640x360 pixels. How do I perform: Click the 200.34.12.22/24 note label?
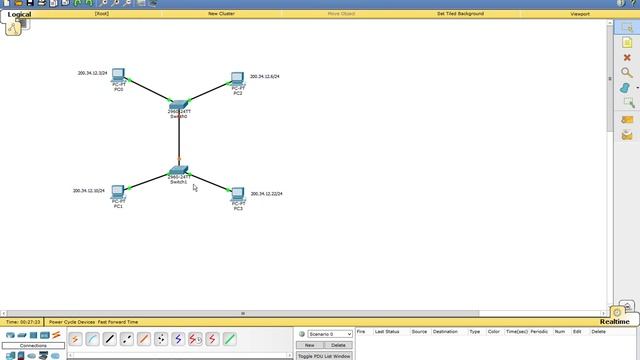tap(266, 193)
